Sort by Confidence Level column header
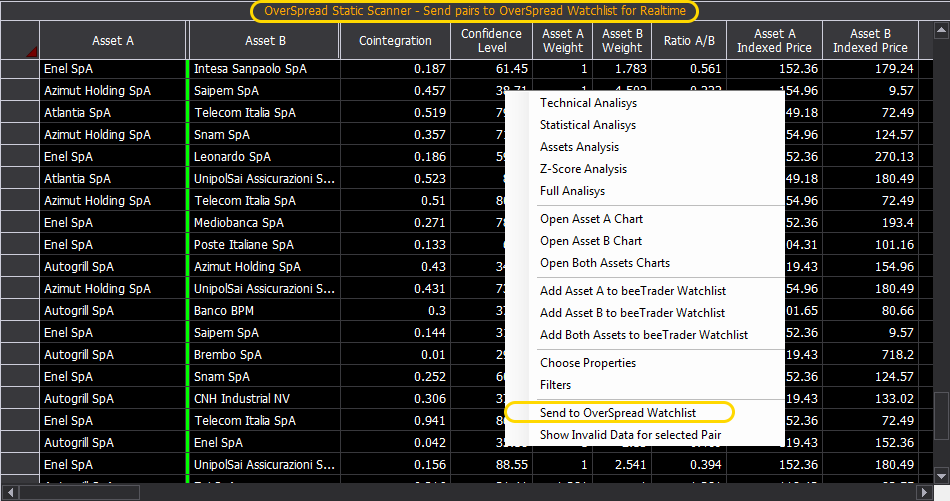 click(x=491, y=41)
